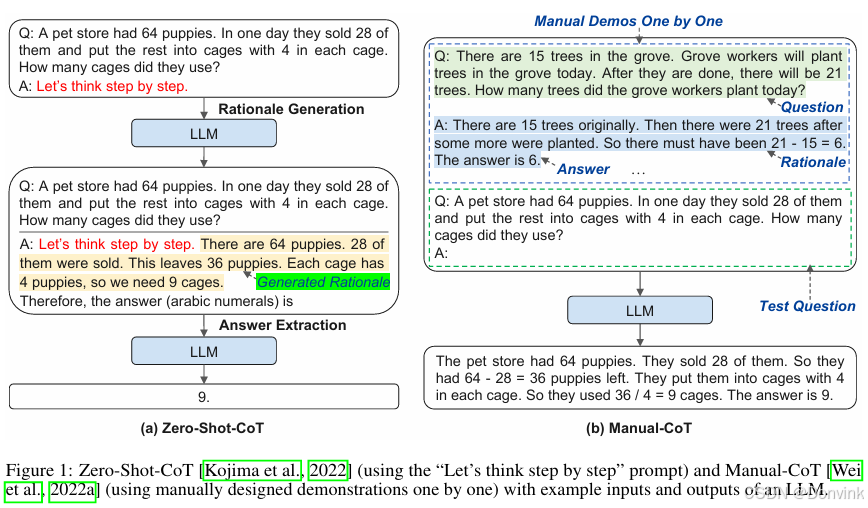Click the blue 'Question' annotation
Screen dimensions: 868x508
812,107
